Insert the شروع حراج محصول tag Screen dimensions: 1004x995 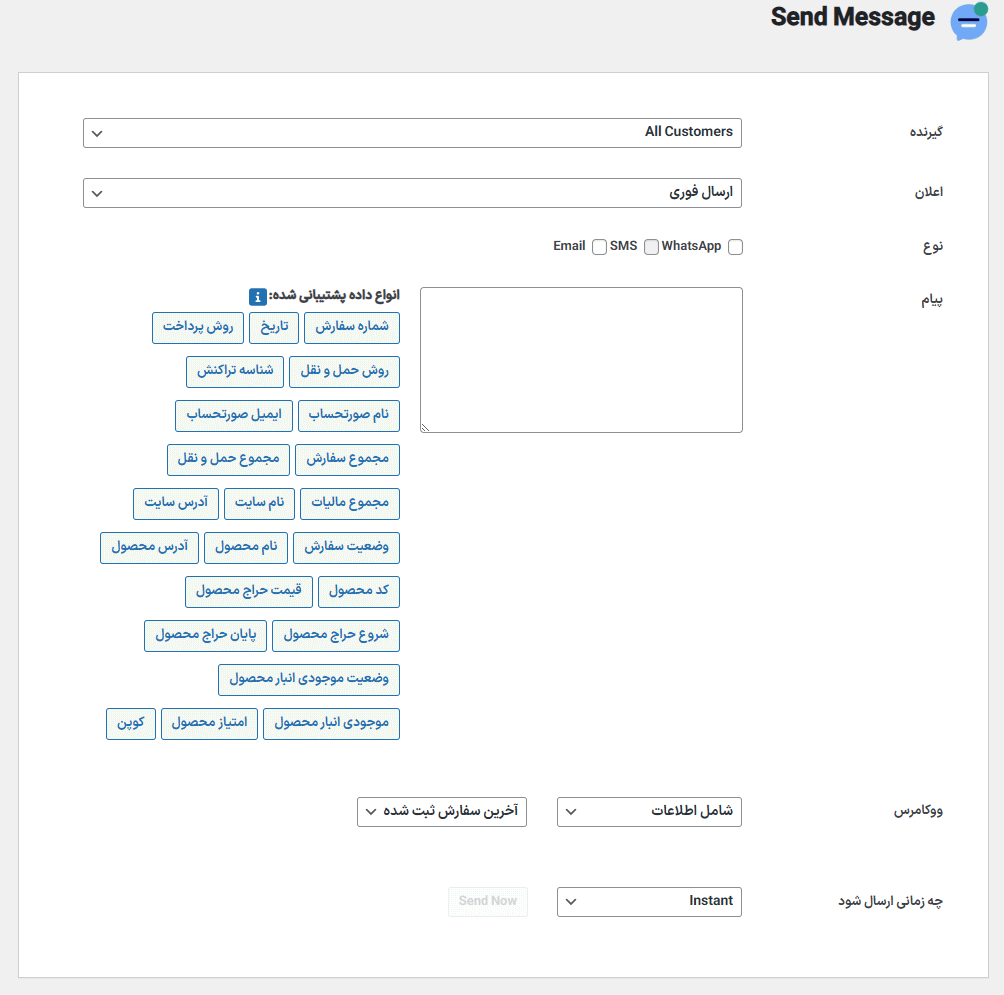click(336, 636)
